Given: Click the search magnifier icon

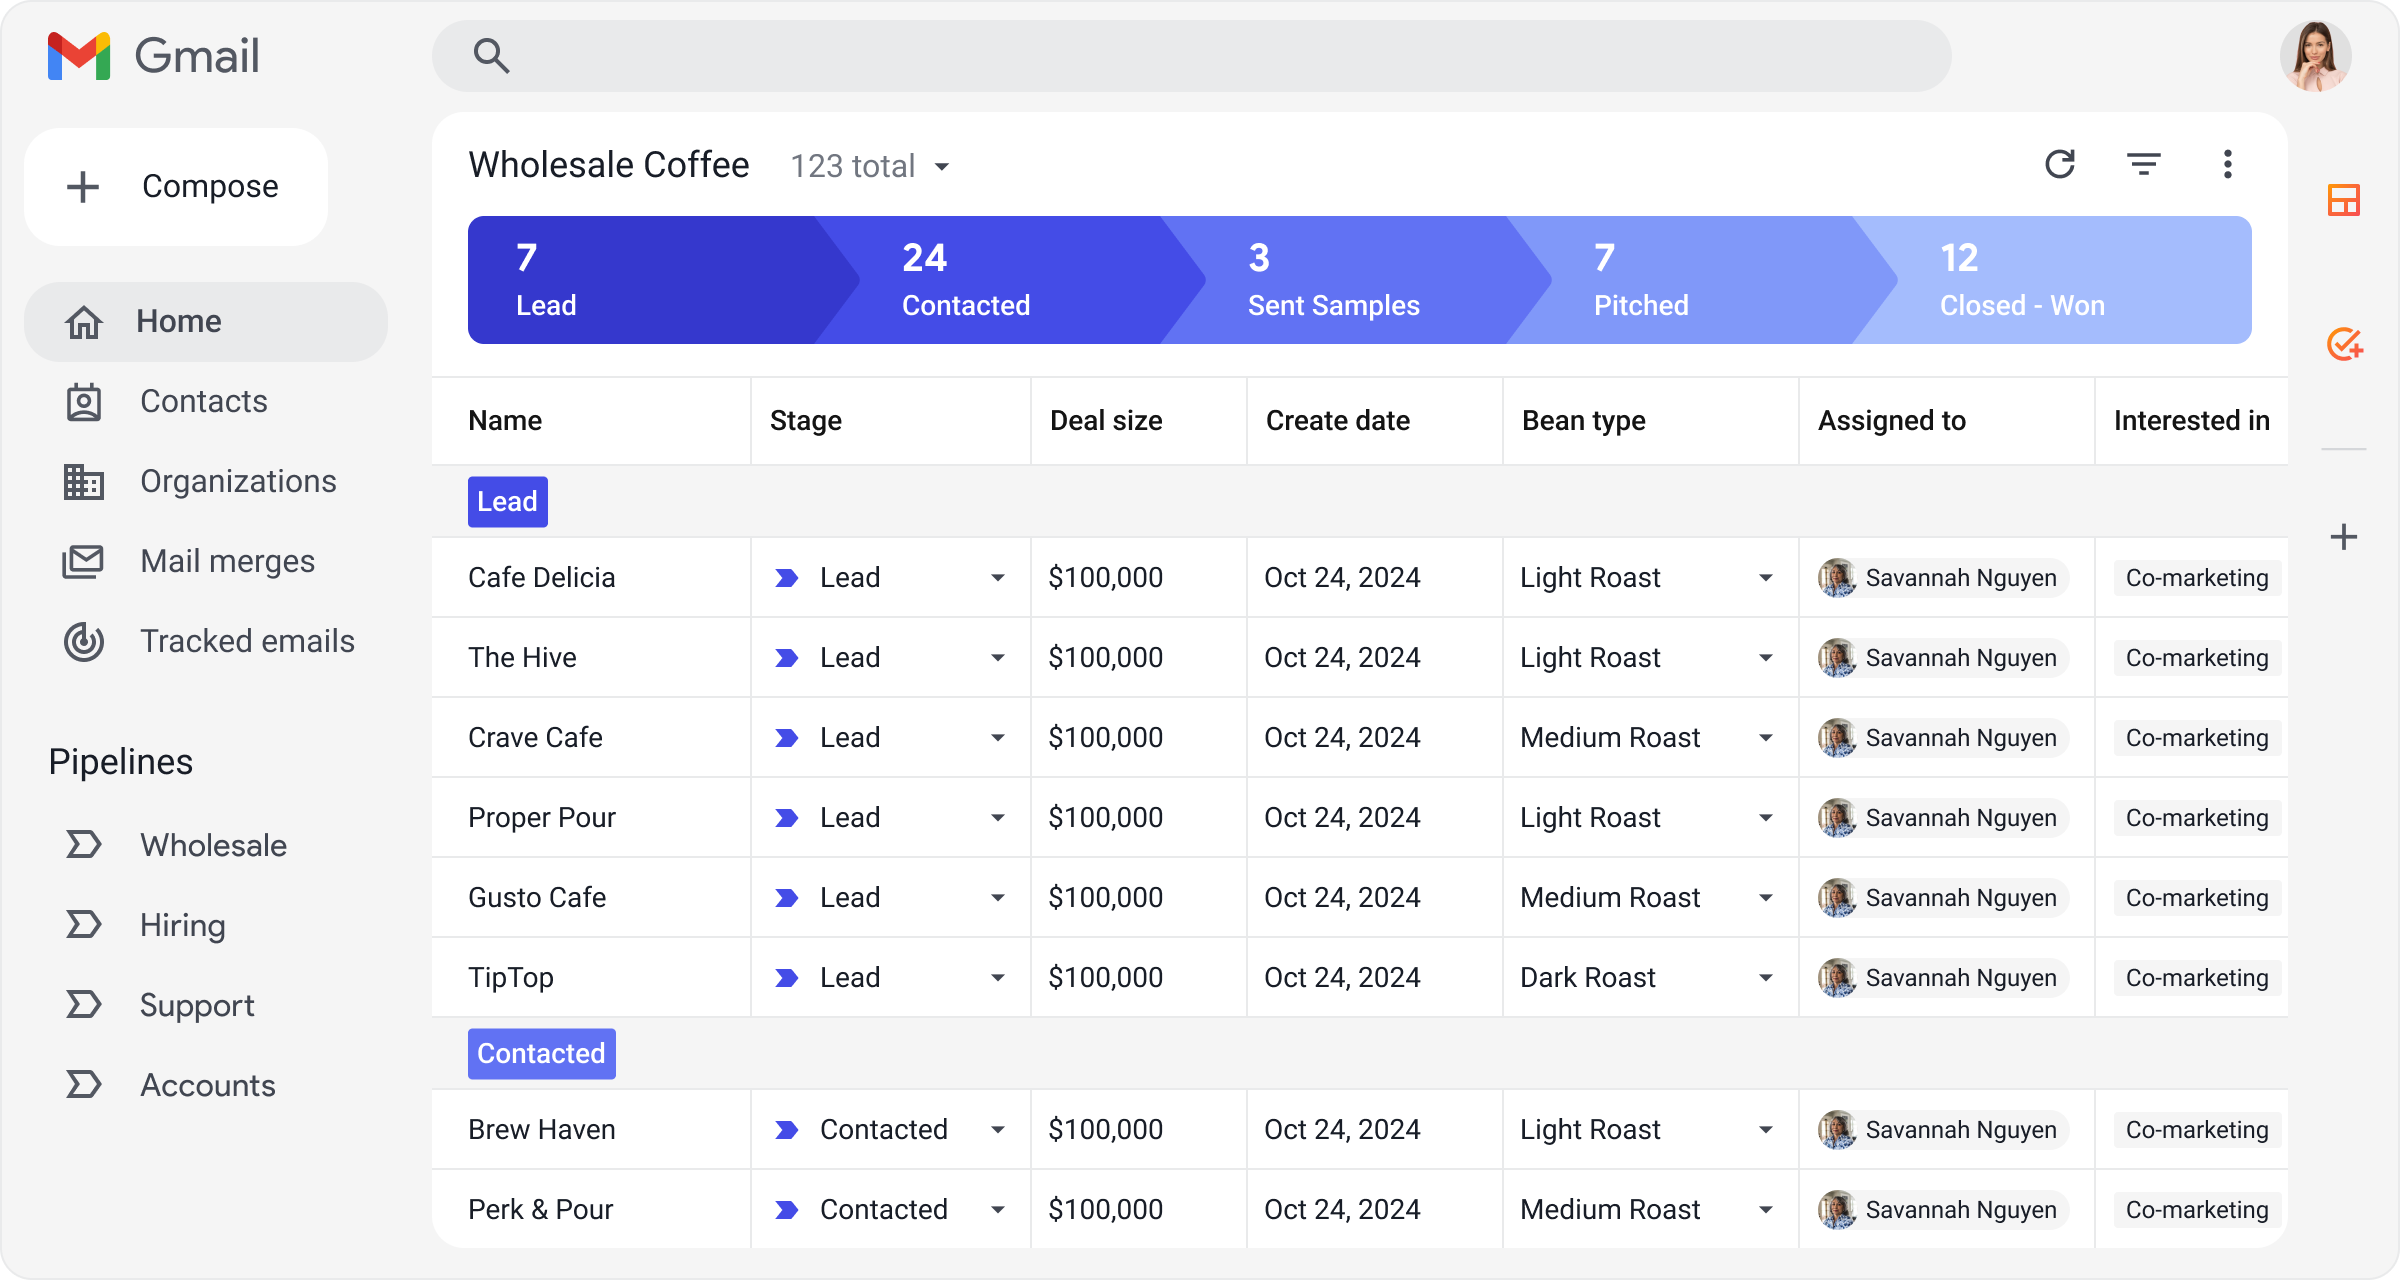Looking at the screenshot, I should [x=491, y=56].
